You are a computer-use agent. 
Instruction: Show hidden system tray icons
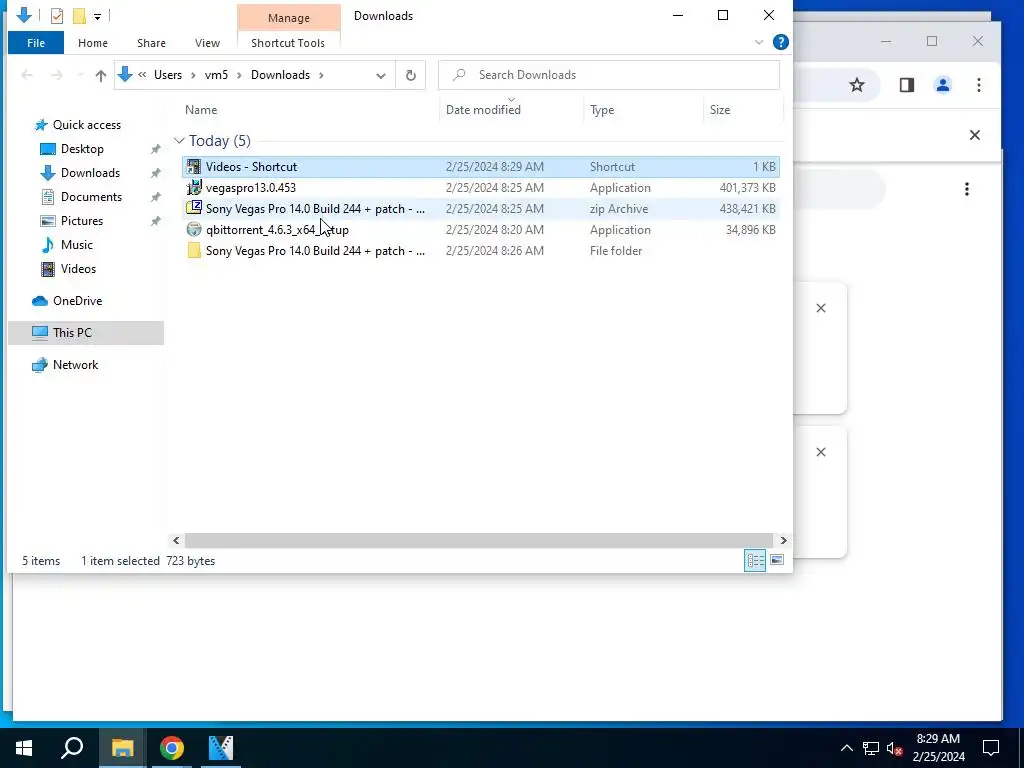[846, 748]
